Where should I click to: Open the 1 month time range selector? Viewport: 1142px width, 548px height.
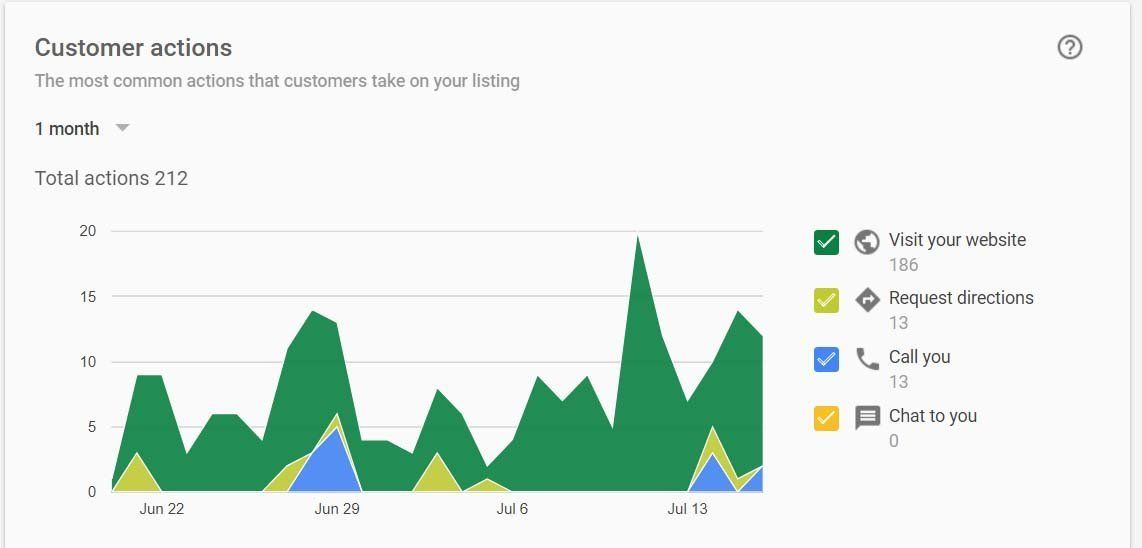(x=82, y=128)
